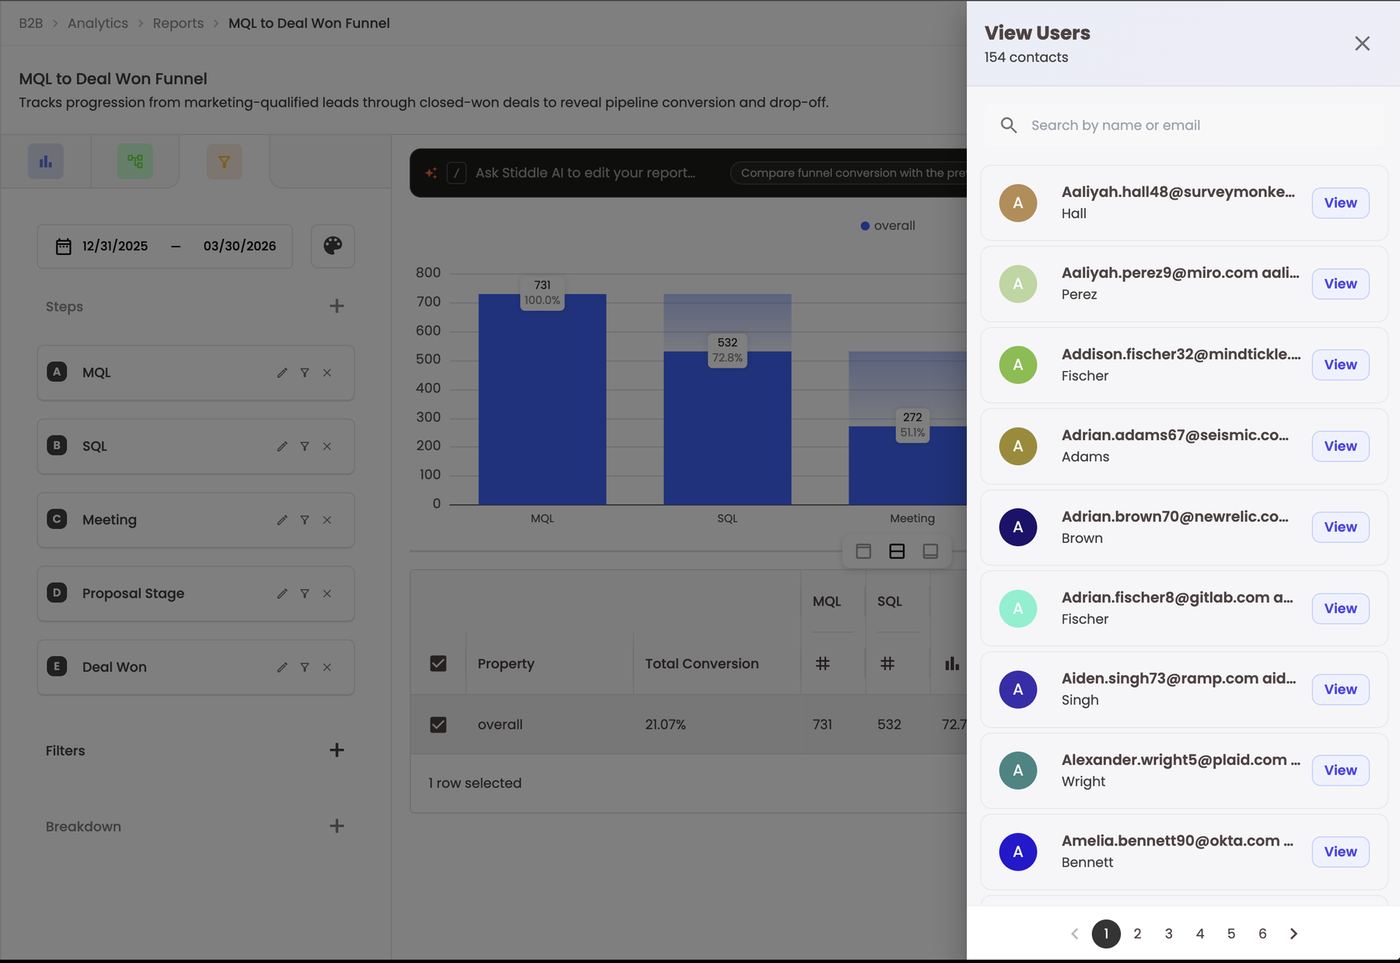The image size is (1400, 963).
Task: Filter the Proposal Stage step
Action: click(305, 594)
